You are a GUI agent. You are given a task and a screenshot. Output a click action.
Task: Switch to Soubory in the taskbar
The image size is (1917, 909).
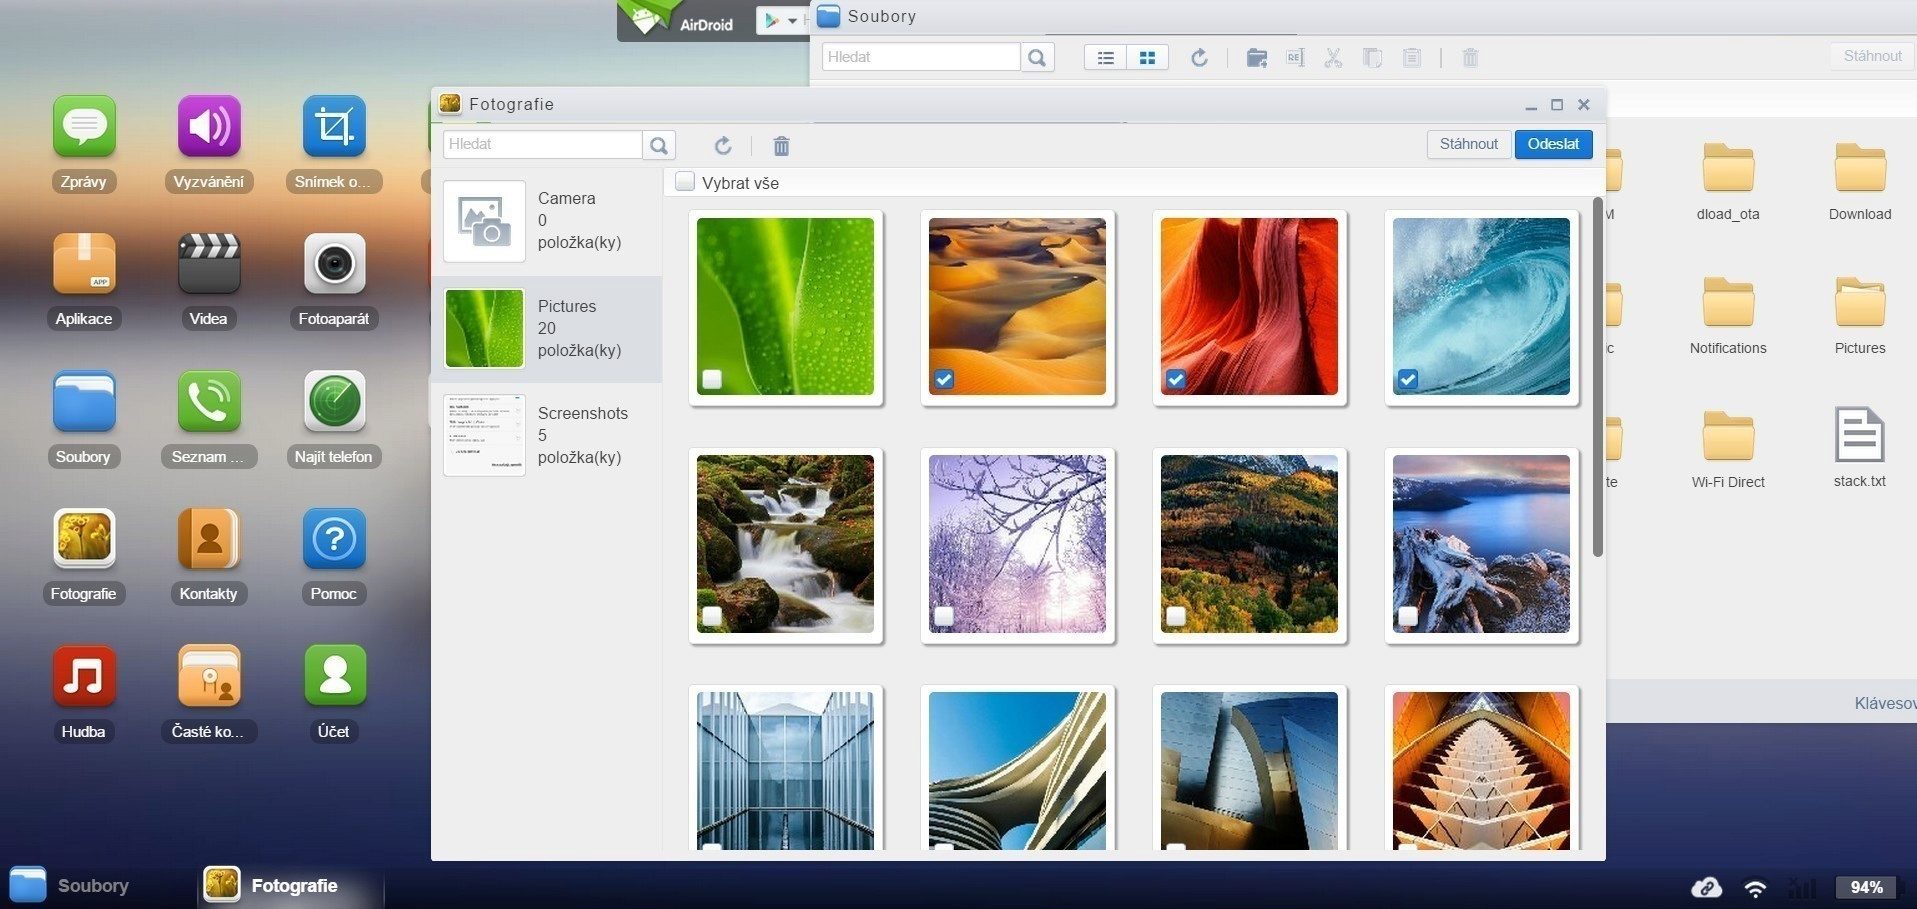[x=70, y=885]
